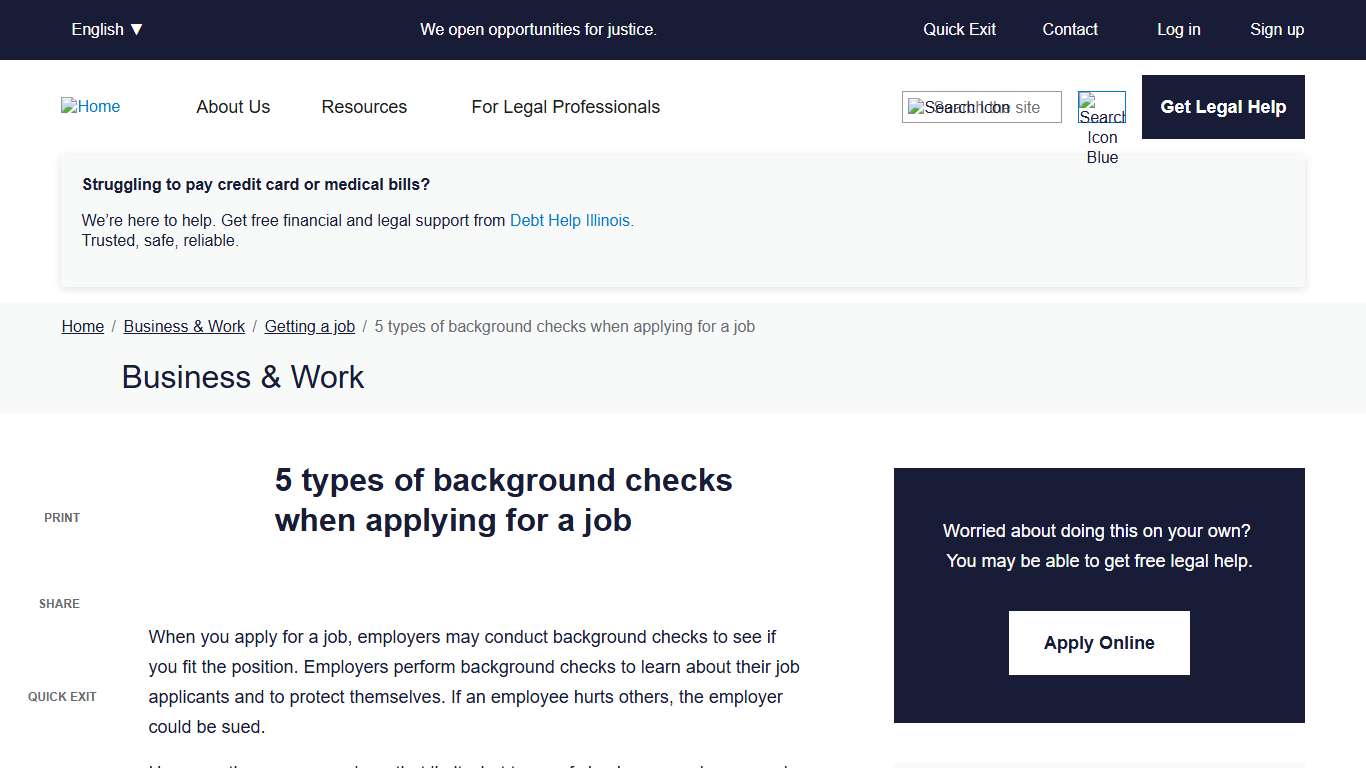Click Log in at the top right
The image size is (1366, 768).
click(x=1178, y=29)
